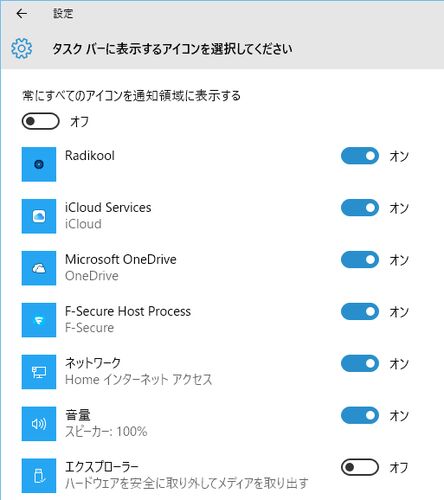
Task: Click the back arrow in the header
Action: (x=22, y=13)
